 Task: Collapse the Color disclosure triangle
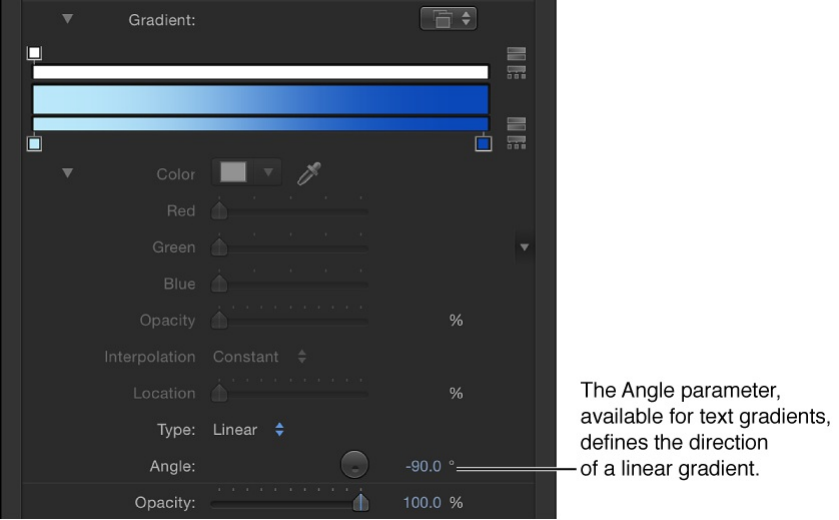click(x=67, y=173)
